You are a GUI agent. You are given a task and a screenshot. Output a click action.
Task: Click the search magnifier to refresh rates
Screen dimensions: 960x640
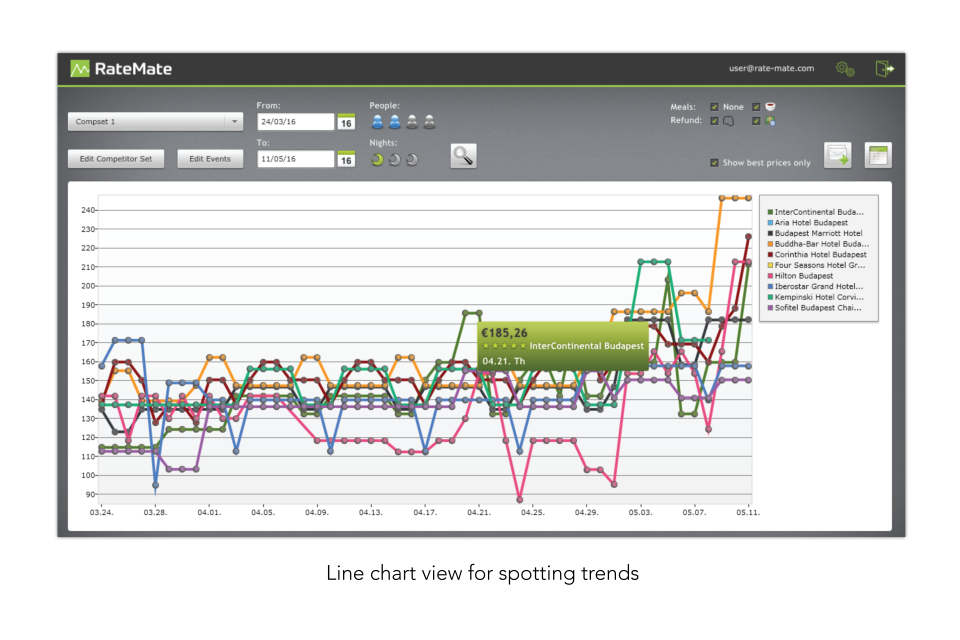(462, 155)
